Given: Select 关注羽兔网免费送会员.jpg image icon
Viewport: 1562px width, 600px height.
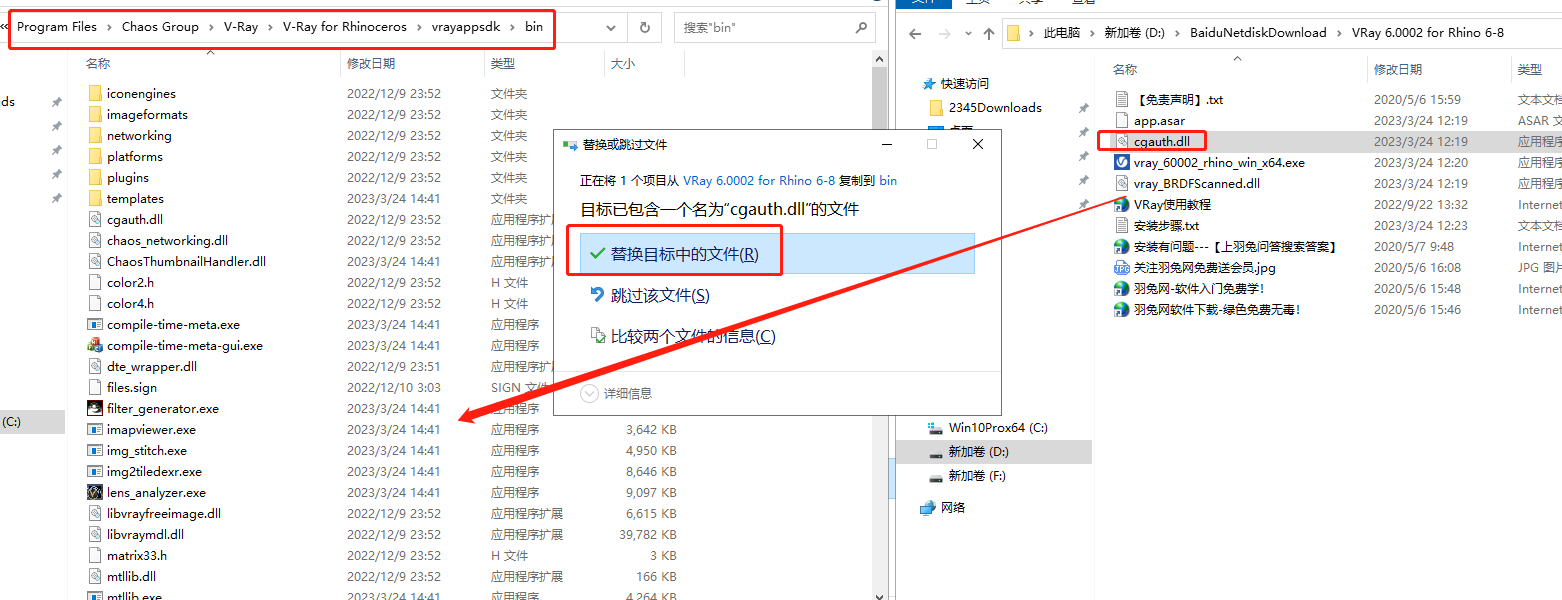Looking at the screenshot, I should 1122,267.
